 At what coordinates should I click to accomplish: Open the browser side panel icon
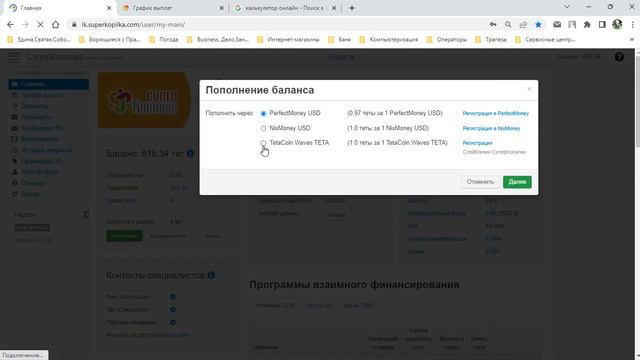[602, 25]
